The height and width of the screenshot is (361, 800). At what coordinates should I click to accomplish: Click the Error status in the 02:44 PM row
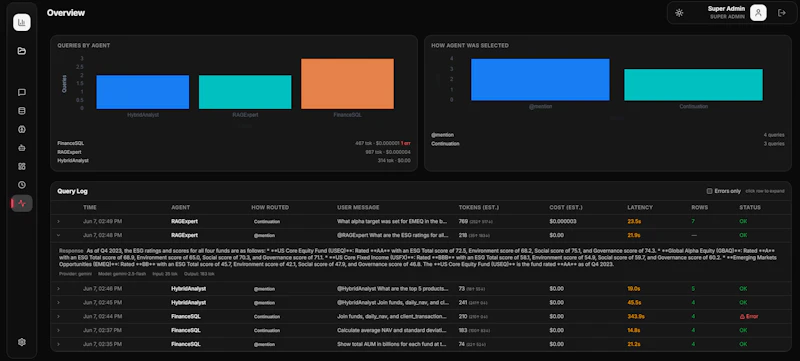click(749, 316)
